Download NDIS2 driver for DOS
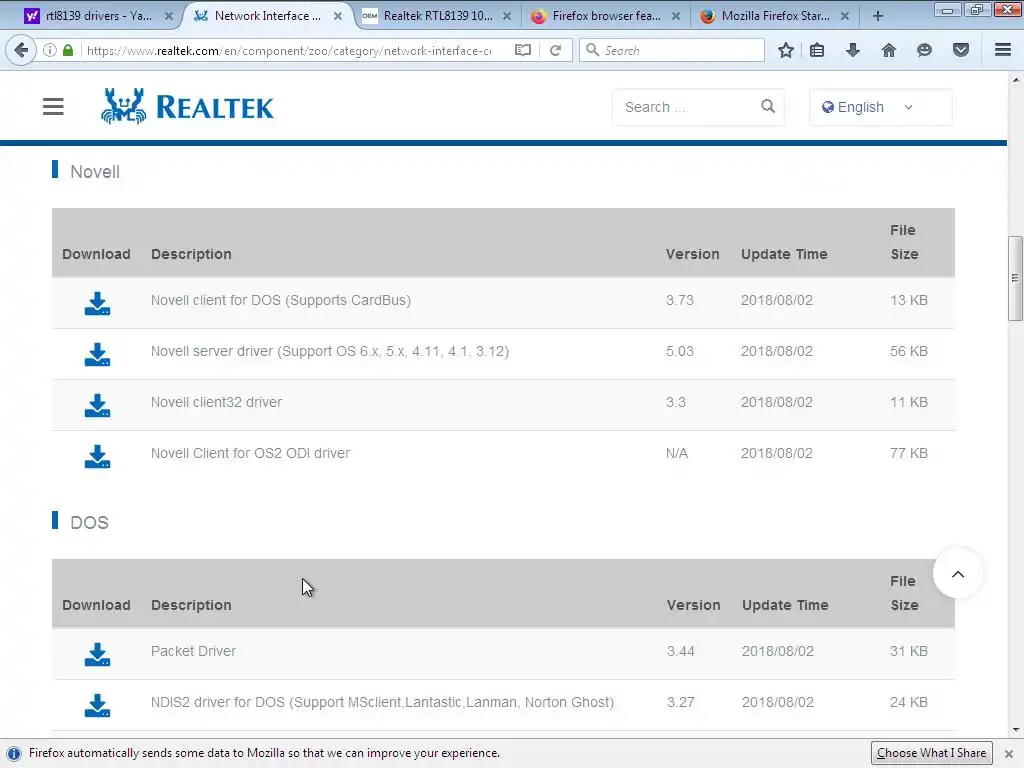This screenshot has width=1024, height=768. click(97, 705)
